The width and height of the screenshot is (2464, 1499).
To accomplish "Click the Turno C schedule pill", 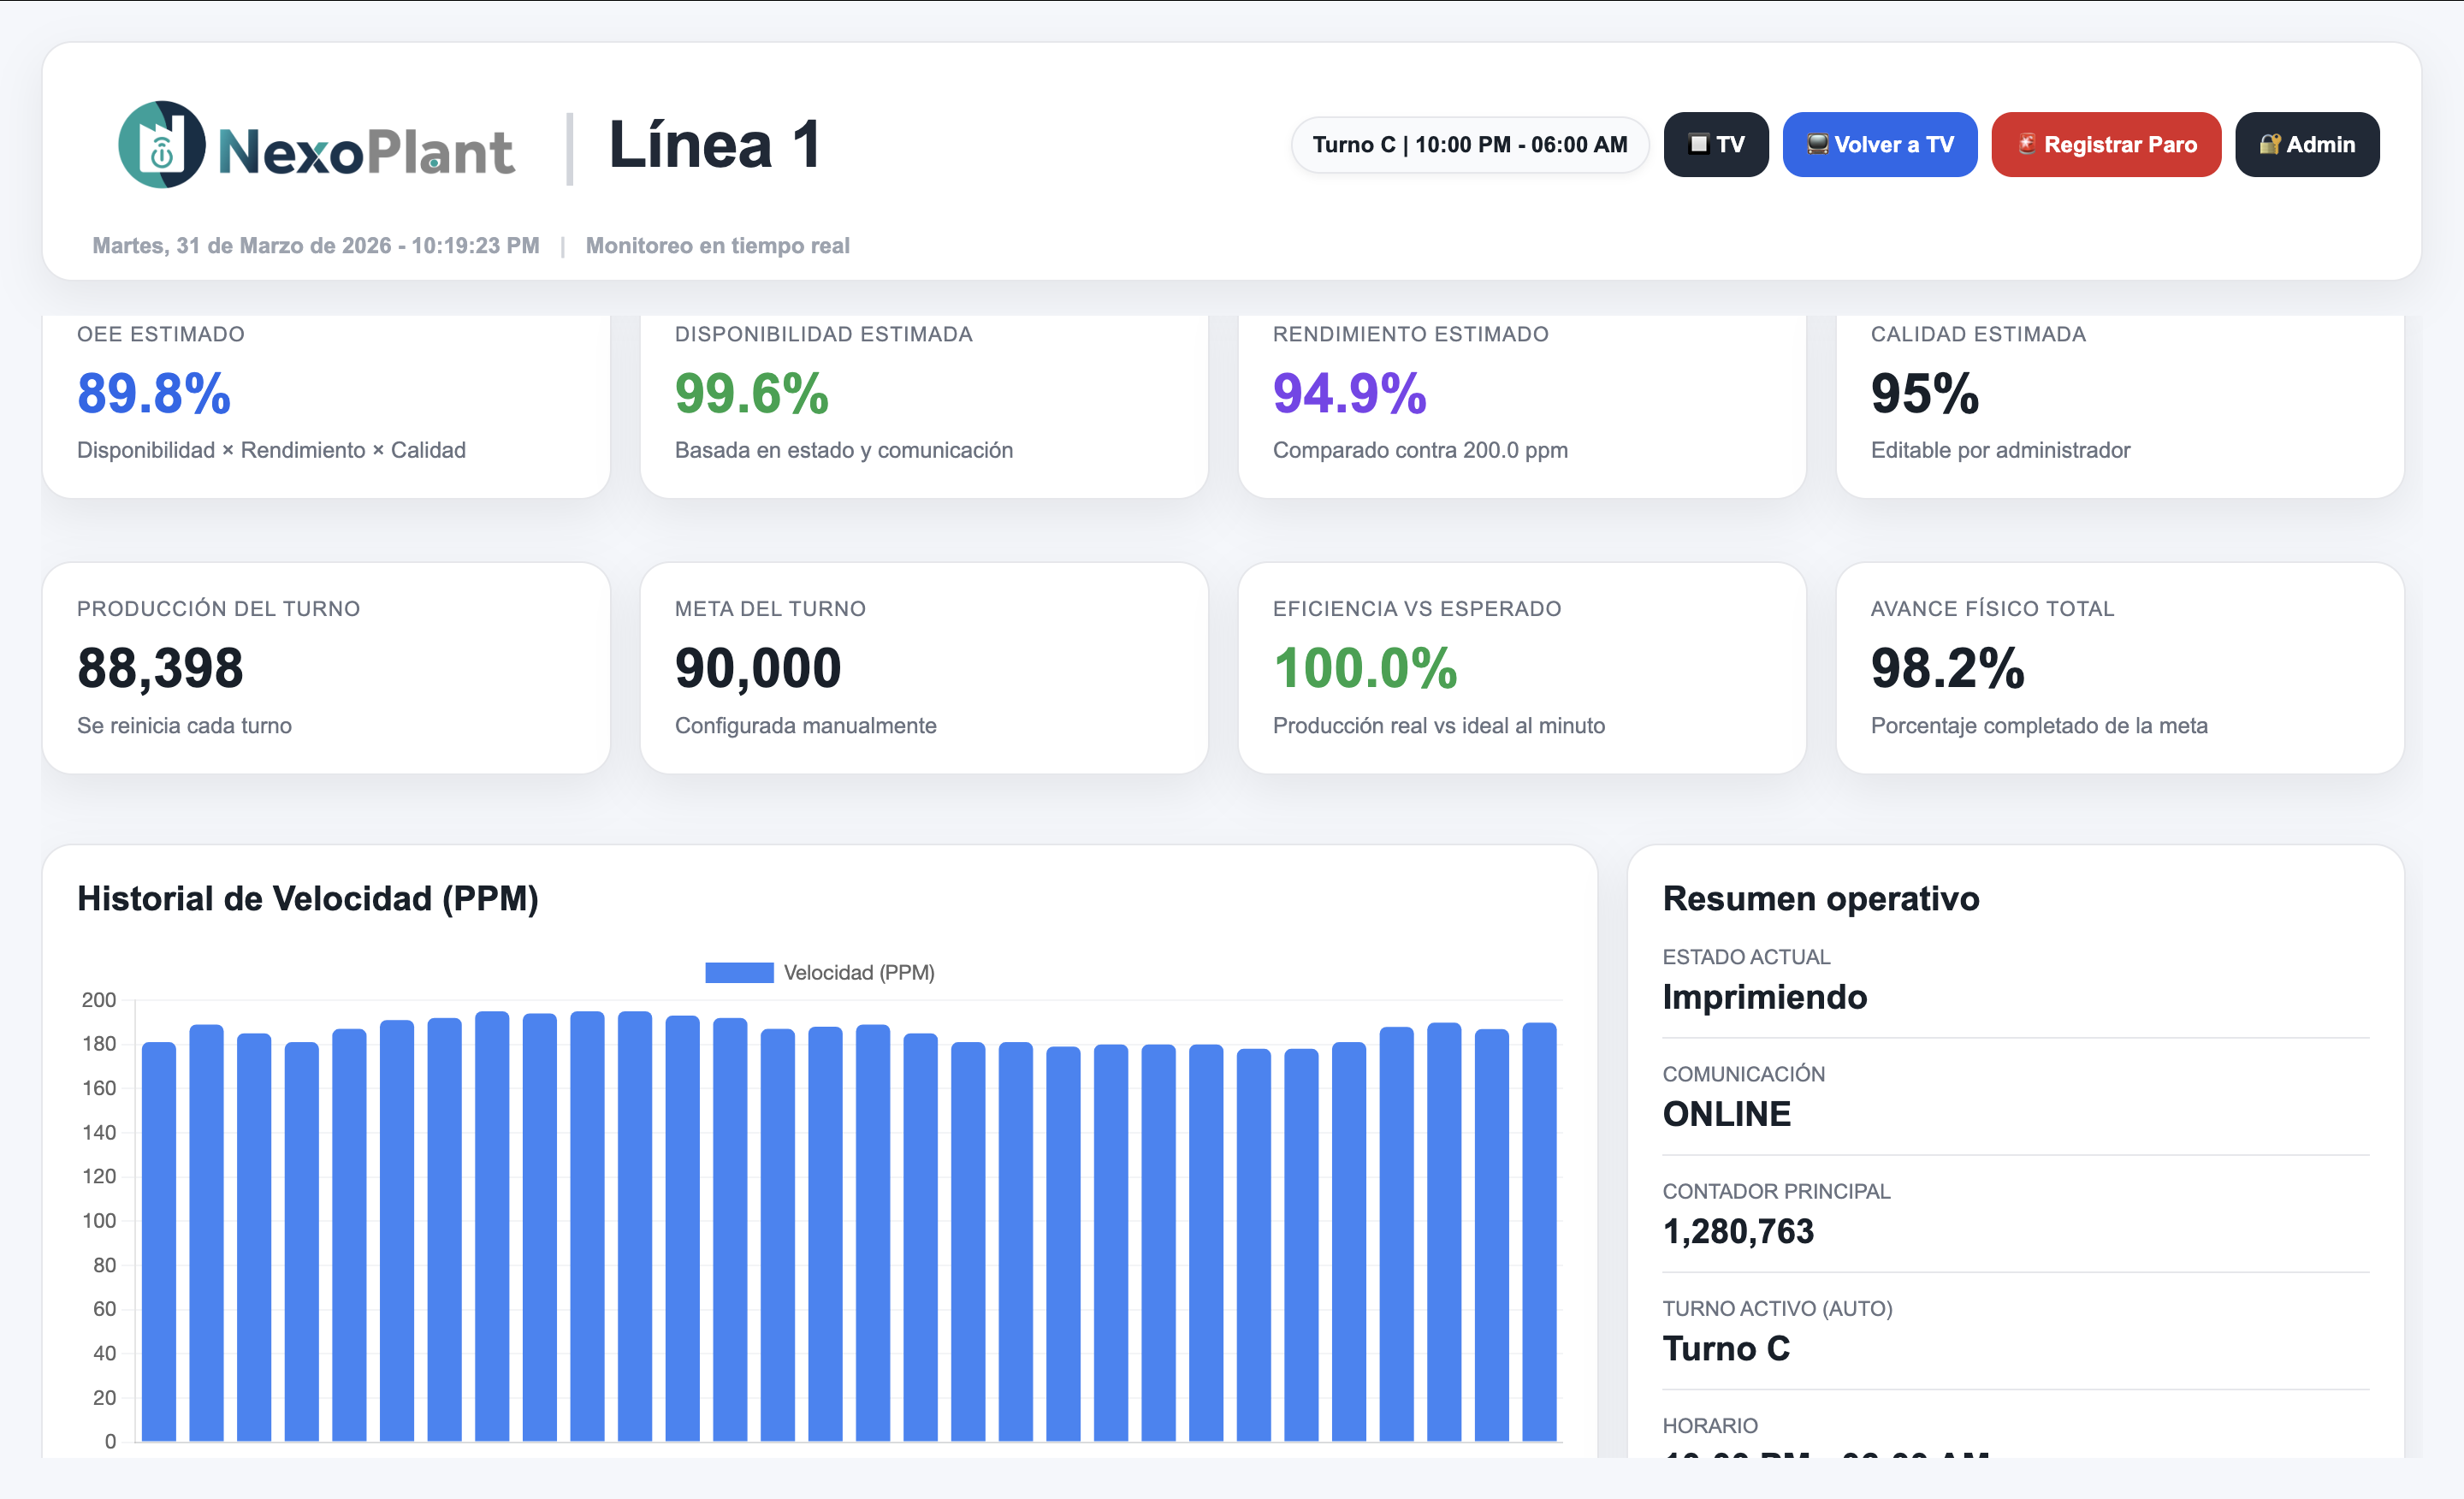I will [1469, 145].
